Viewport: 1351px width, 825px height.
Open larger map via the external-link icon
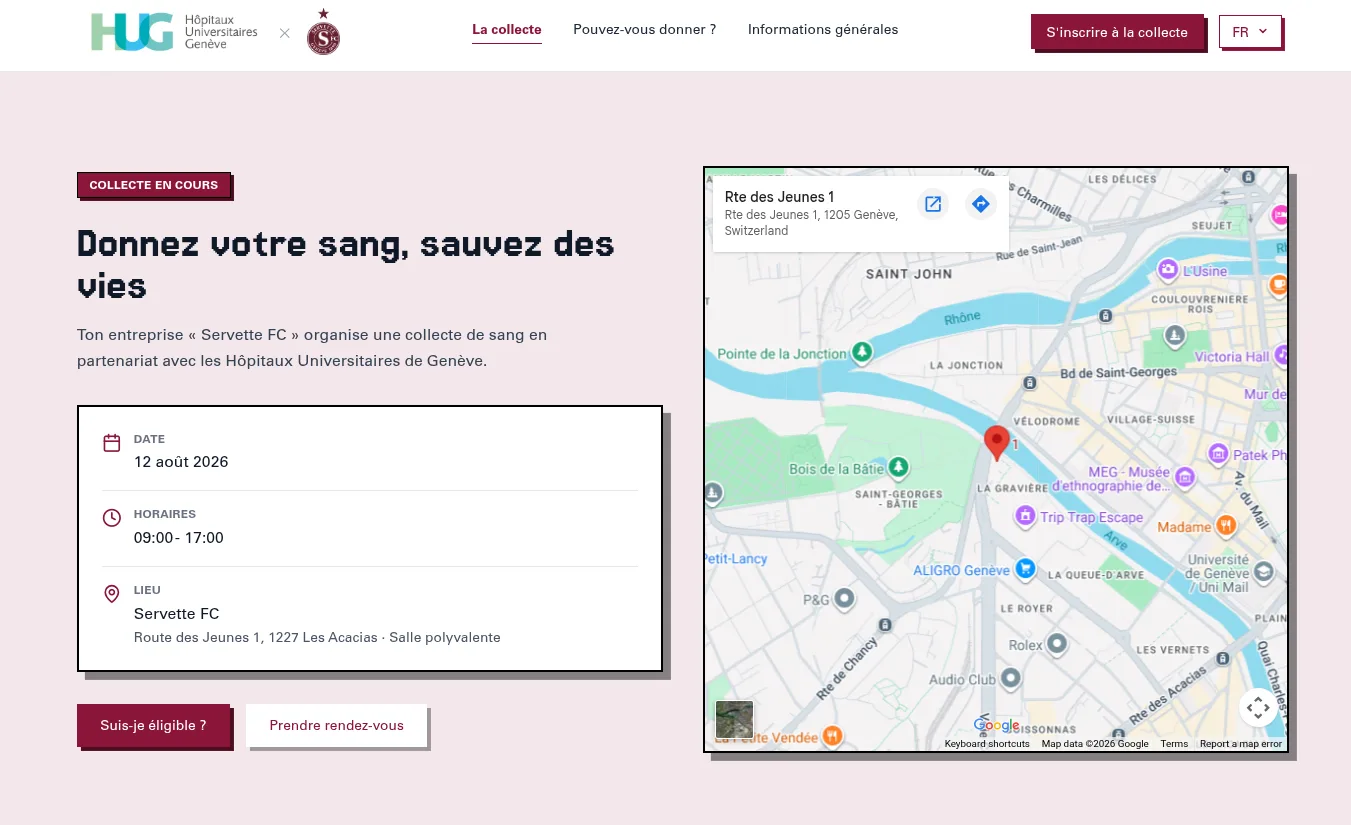click(x=933, y=204)
